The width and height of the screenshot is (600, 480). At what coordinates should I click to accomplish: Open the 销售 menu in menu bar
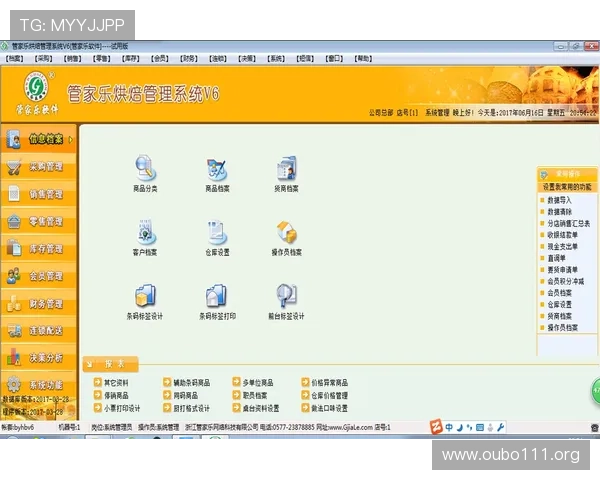tap(73, 59)
